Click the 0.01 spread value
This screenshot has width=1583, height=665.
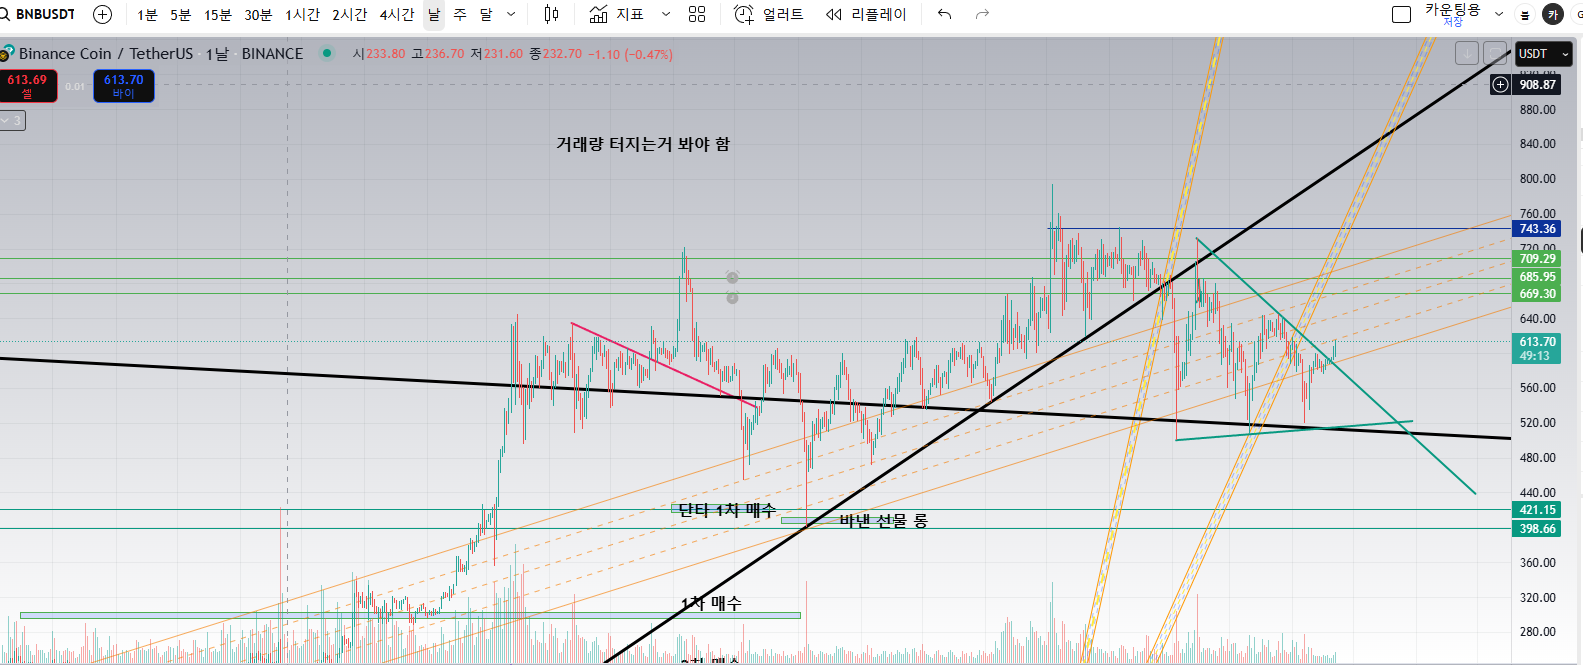(75, 87)
